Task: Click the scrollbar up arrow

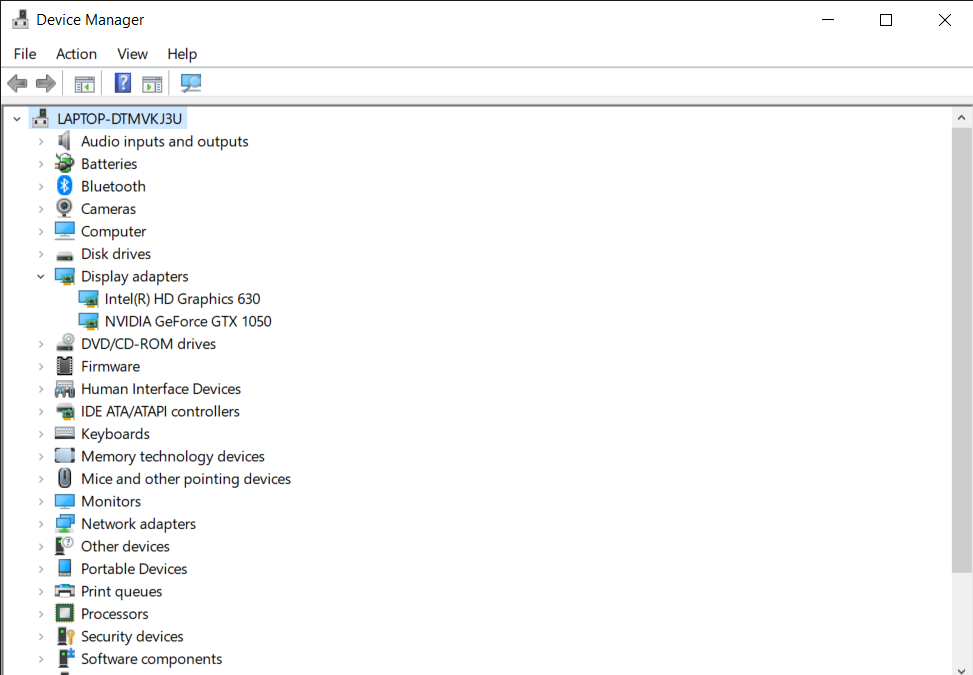Action: coord(961,118)
